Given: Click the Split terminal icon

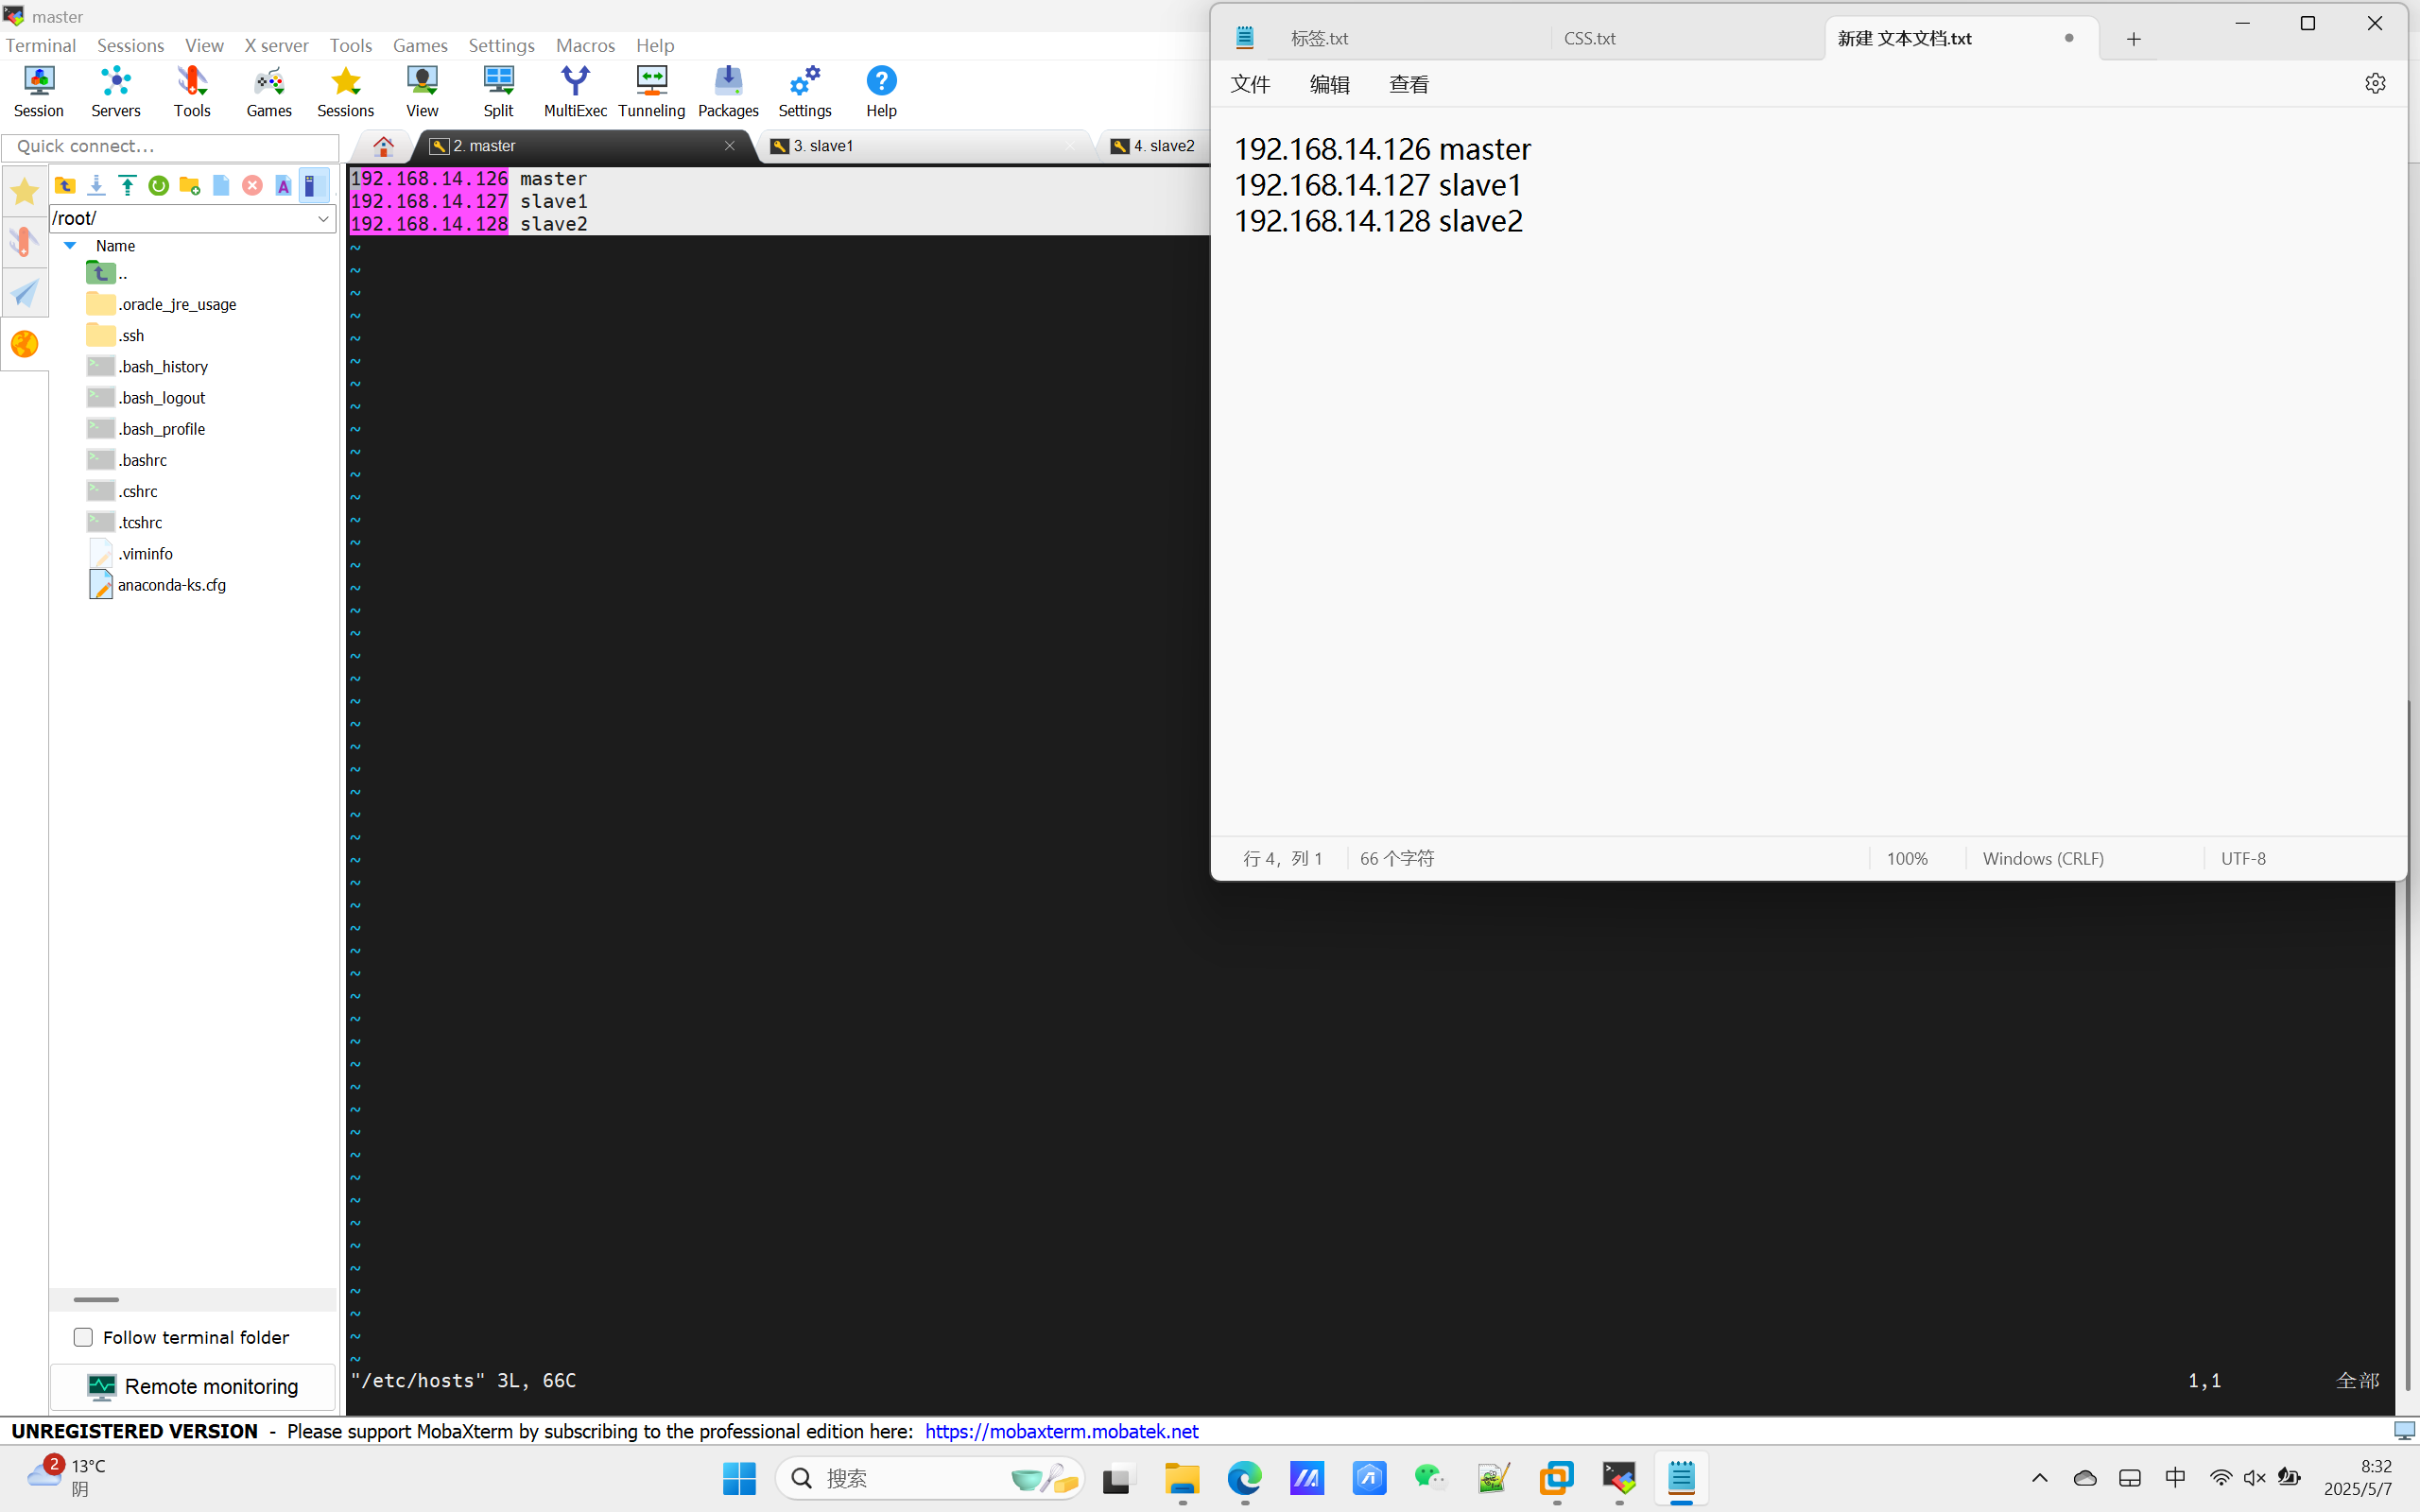Looking at the screenshot, I should point(498,91).
